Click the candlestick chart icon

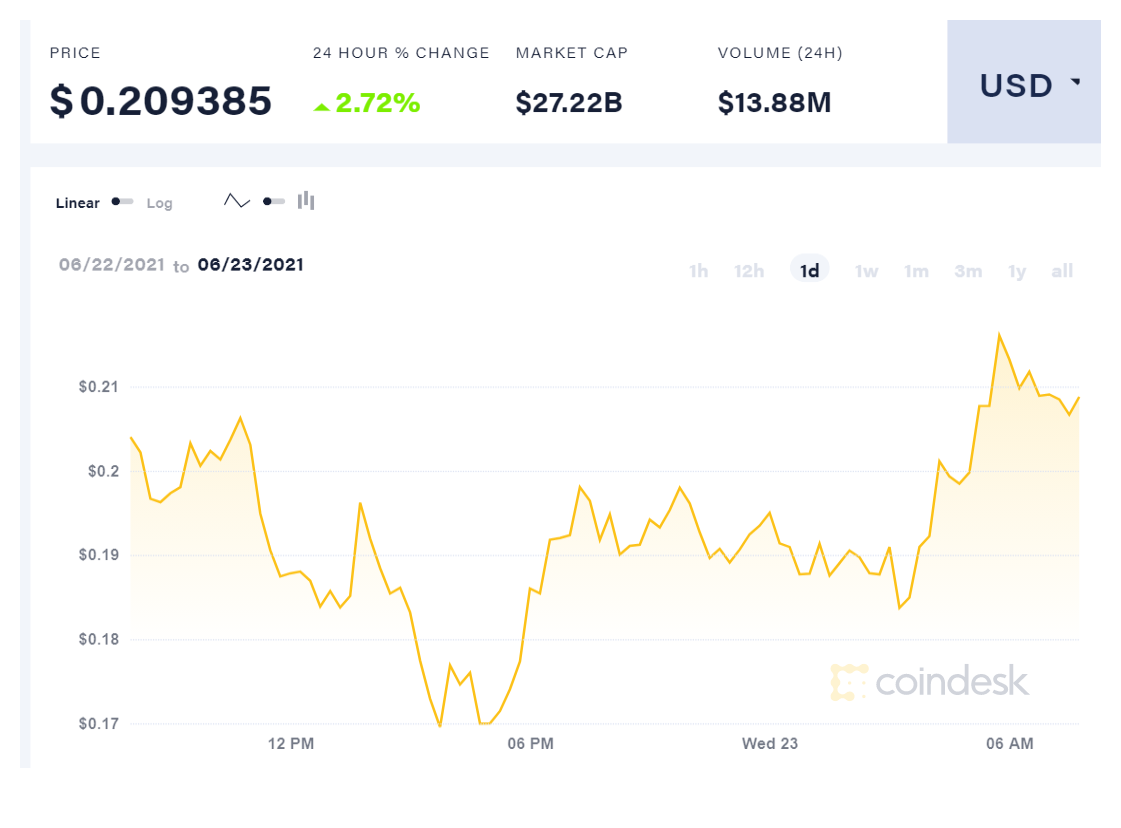pyautogui.click(x=306, y=201)
